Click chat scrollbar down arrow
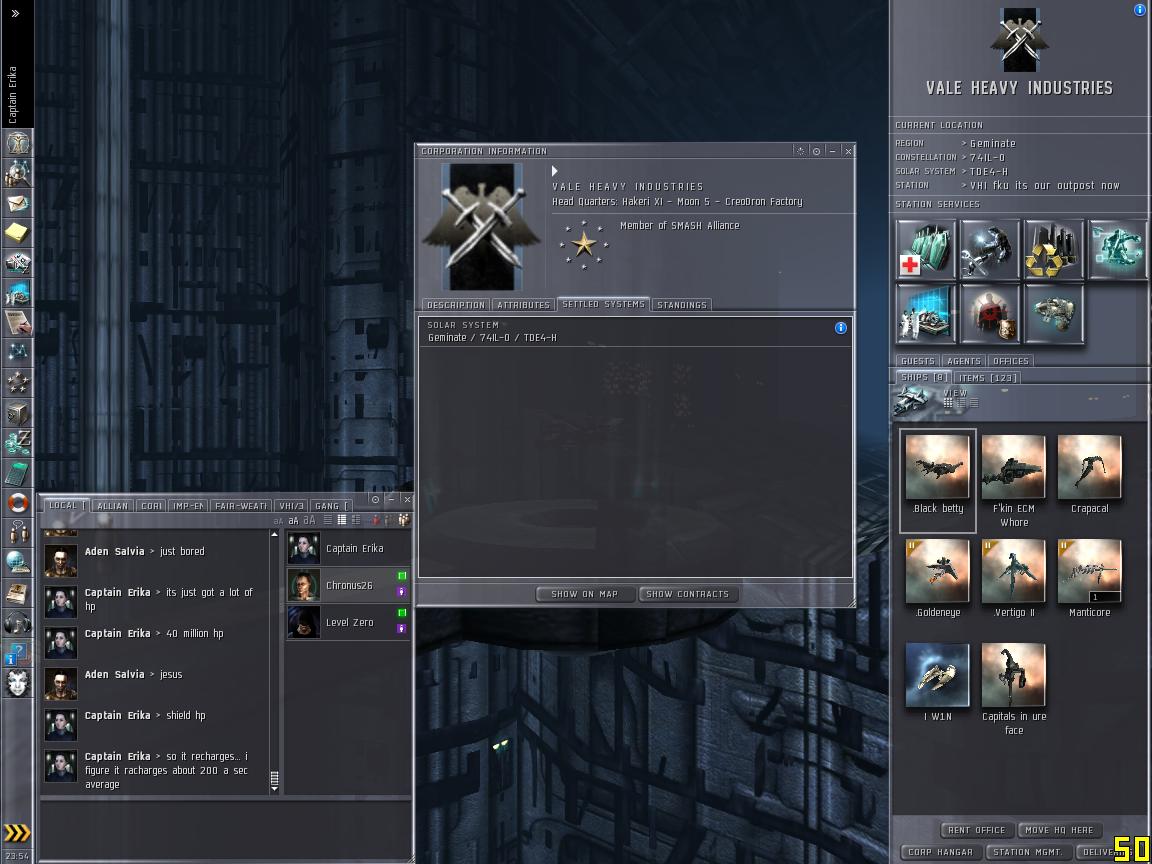The width and height of the screenshot is (1152, 864). coord(275,788)
